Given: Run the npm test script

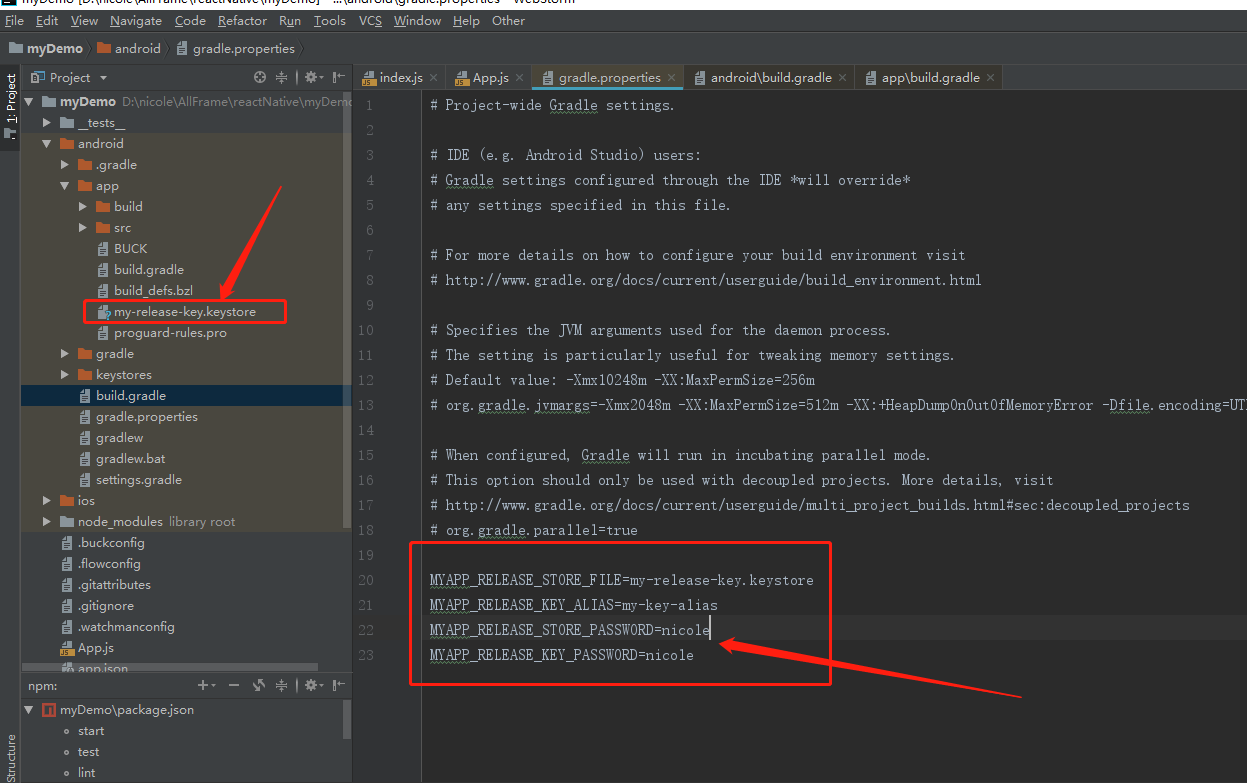Looking at the screenshot, I should (89, 752).
